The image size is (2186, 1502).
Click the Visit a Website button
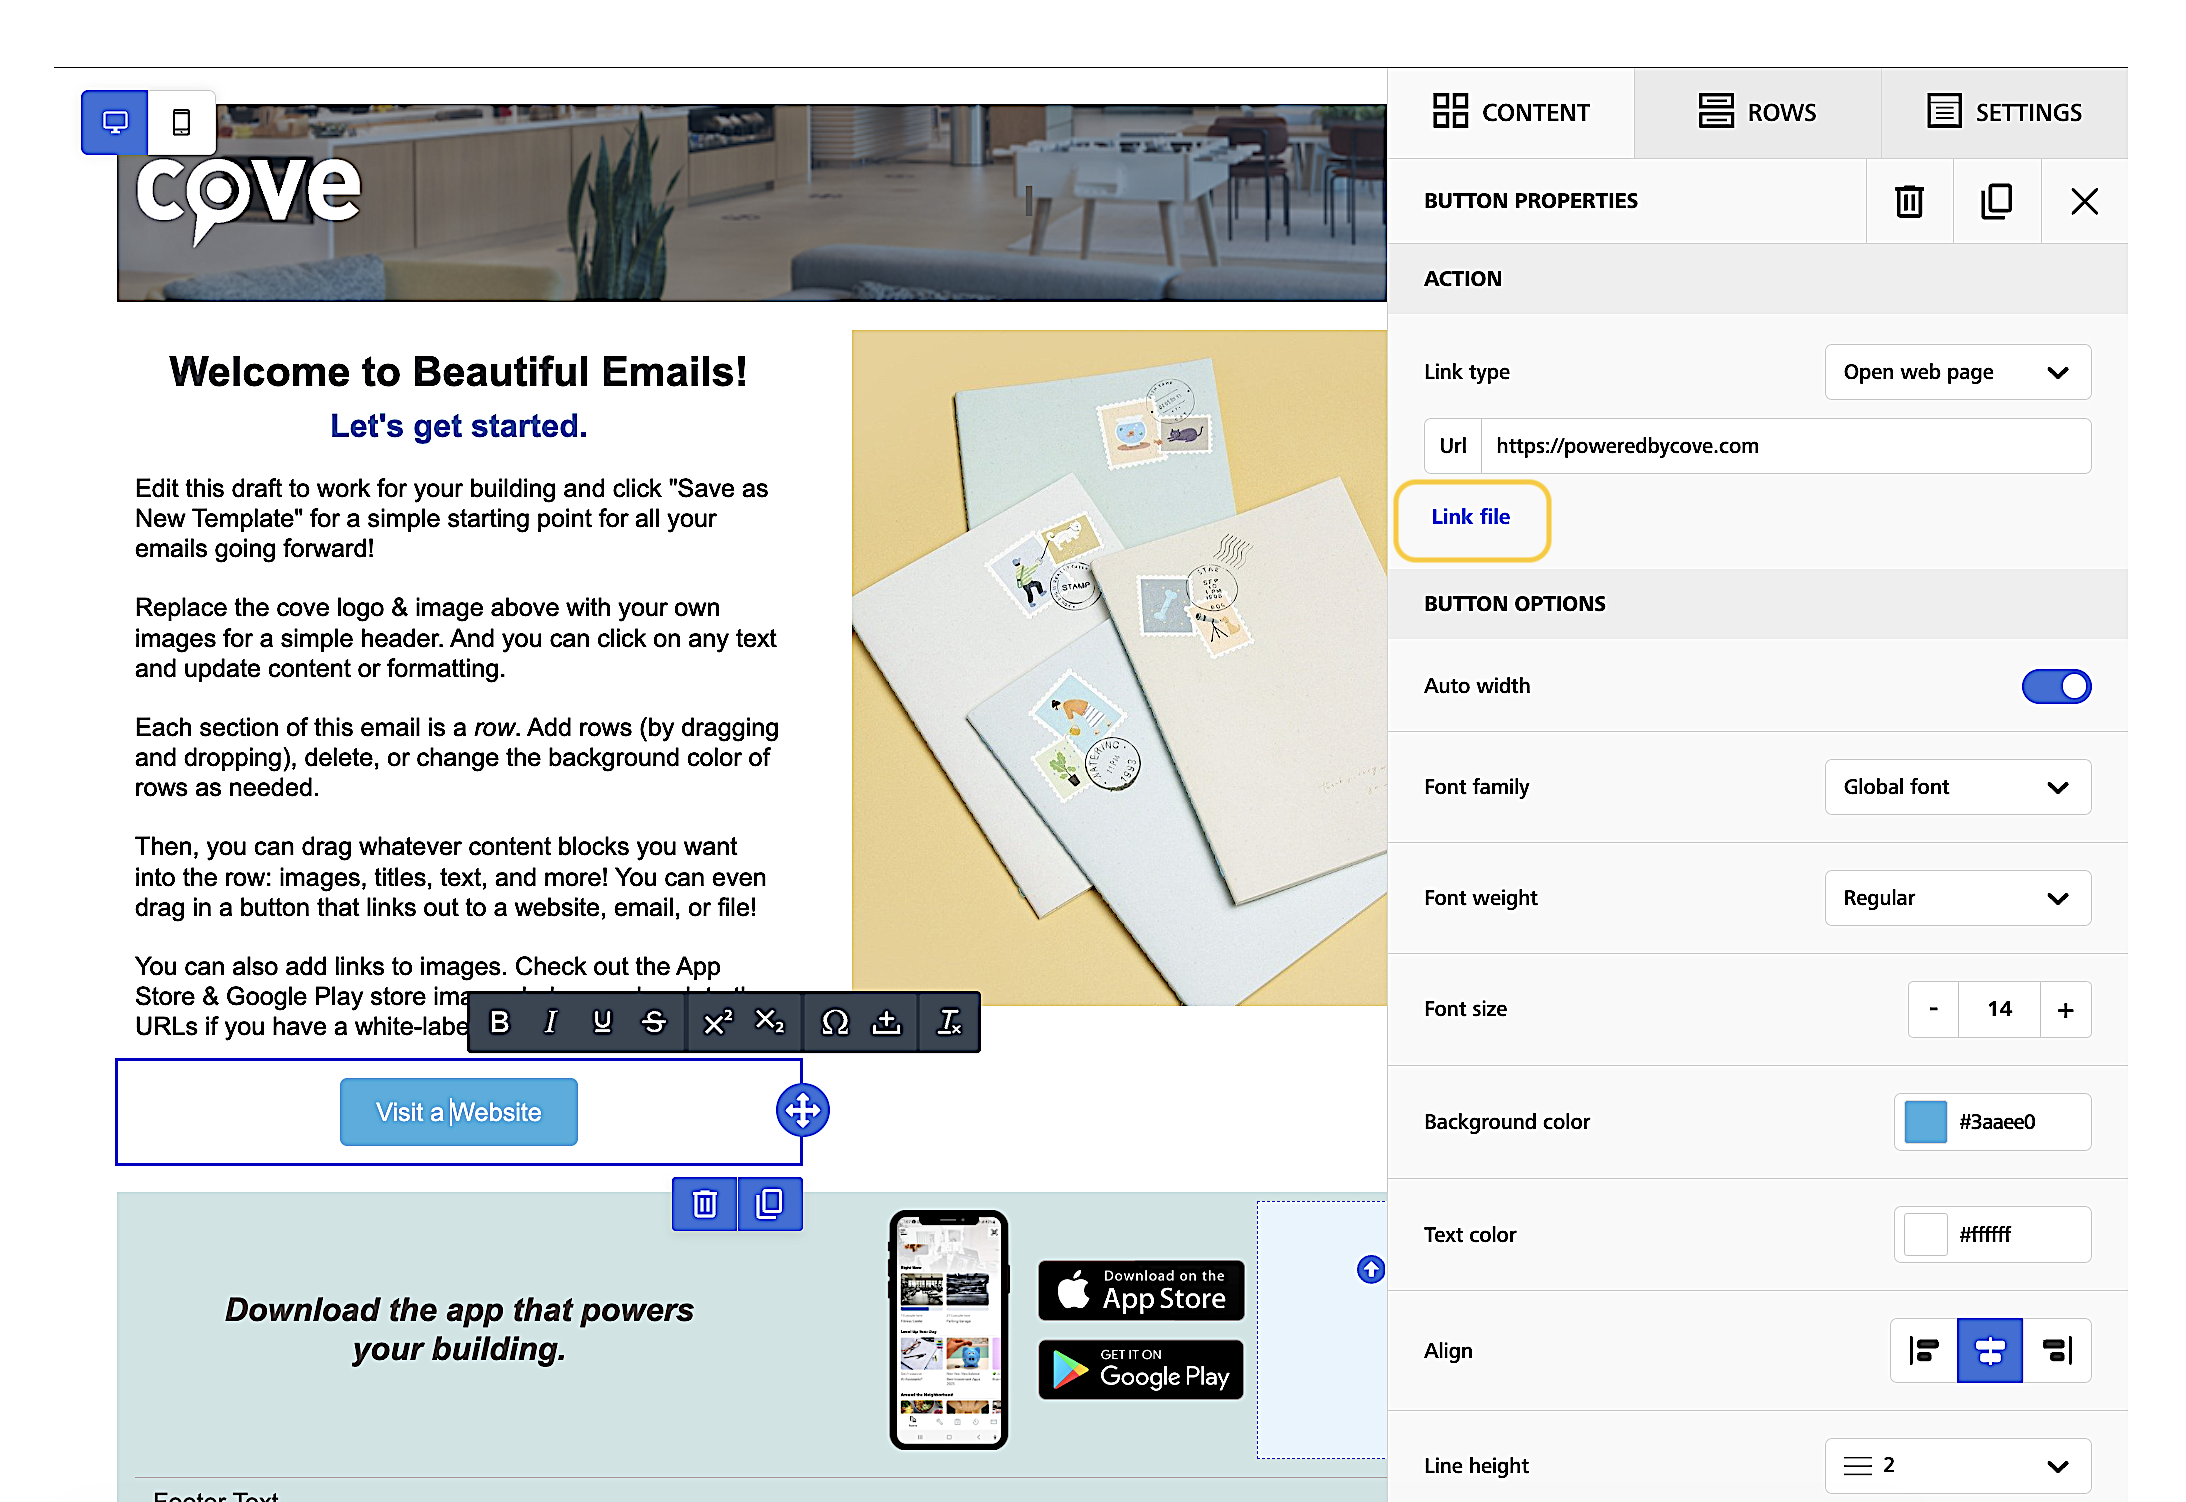(458, 1112)
